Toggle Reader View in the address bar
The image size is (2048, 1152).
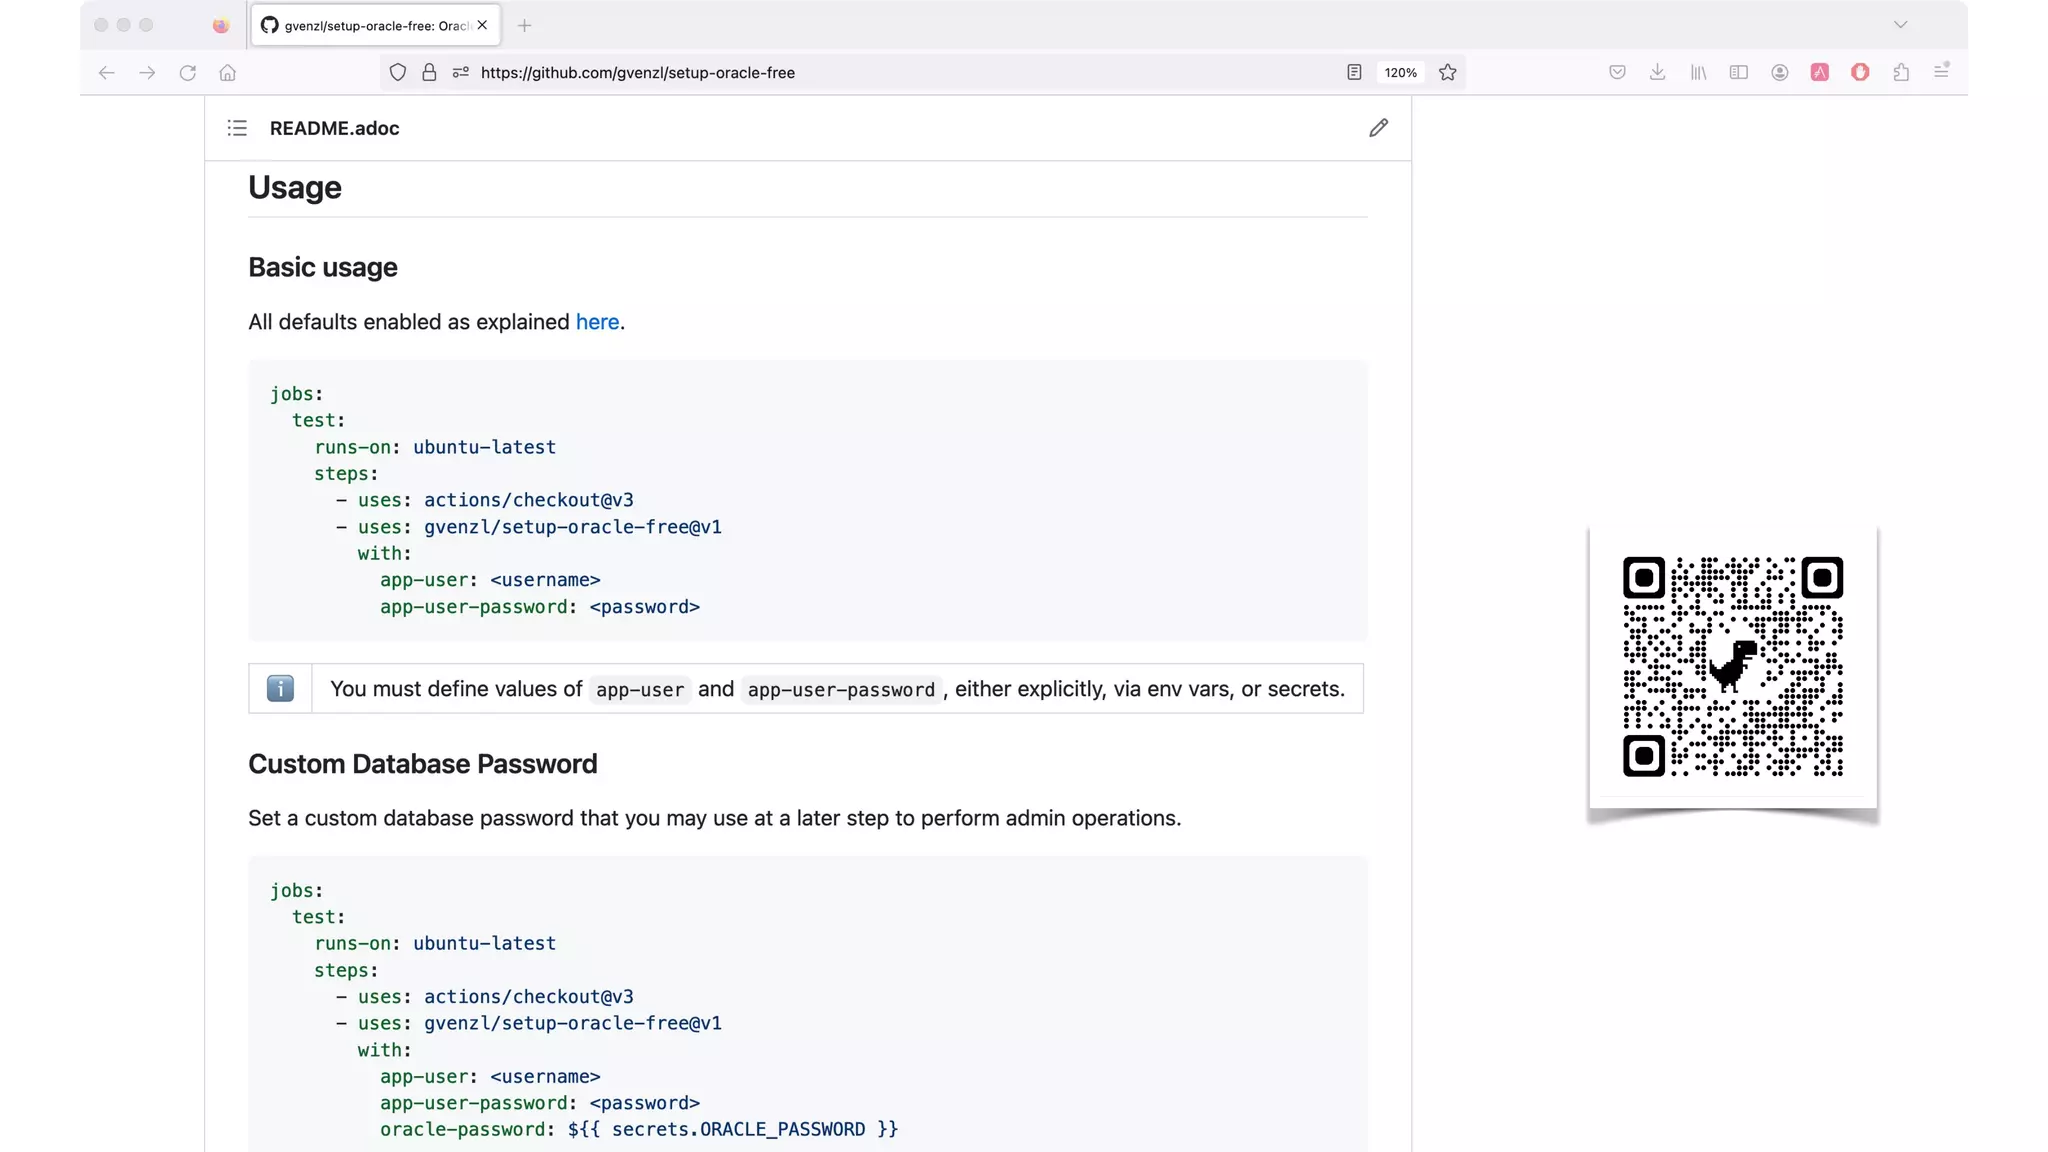(x=1354, y=72)
